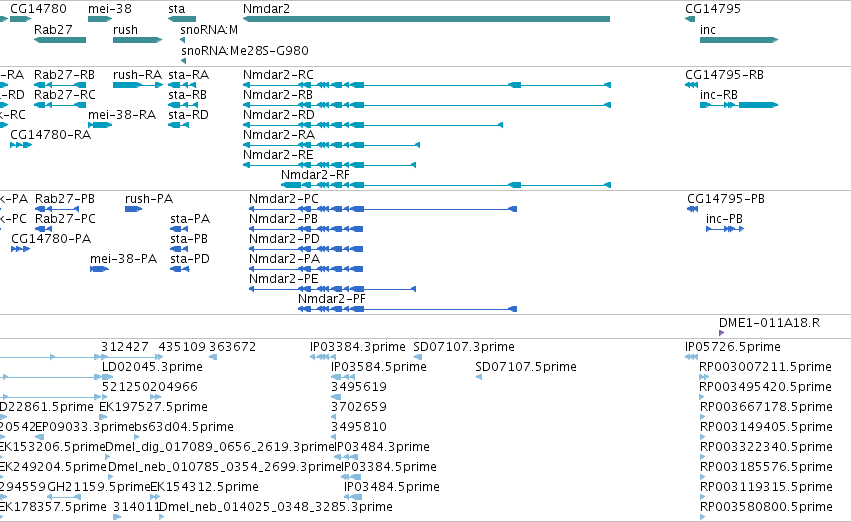Click protein Nmdar2-PB

pyautogui.click(x=283, y=219)
